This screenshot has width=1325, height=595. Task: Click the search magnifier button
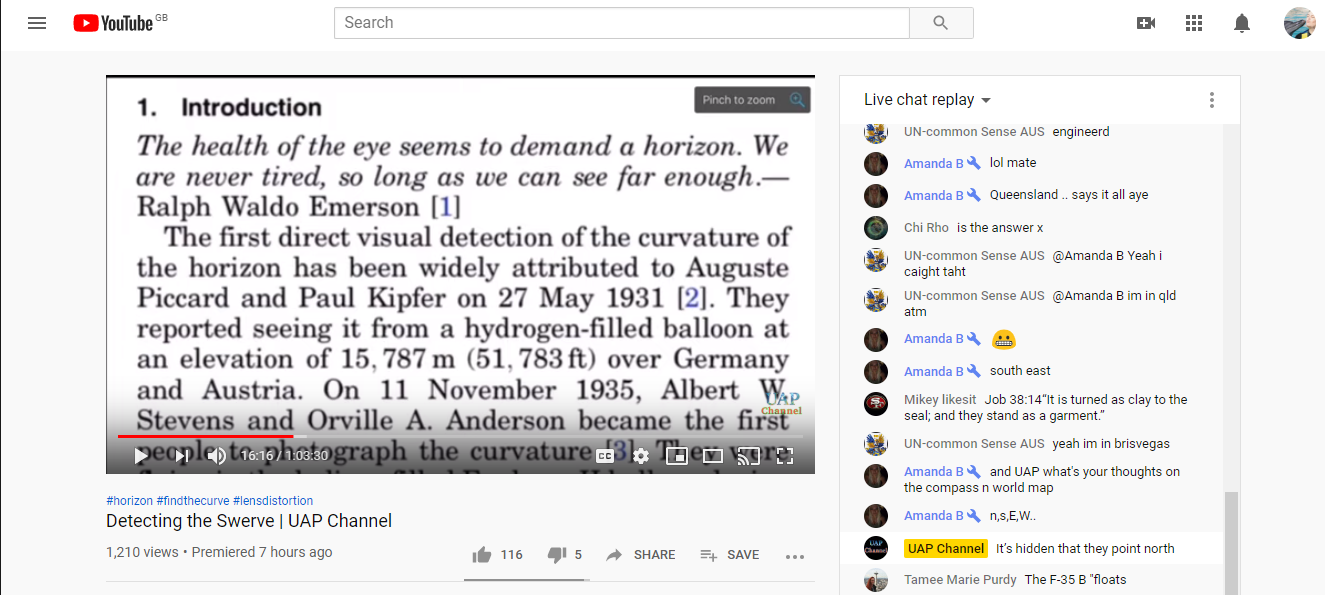940,23
